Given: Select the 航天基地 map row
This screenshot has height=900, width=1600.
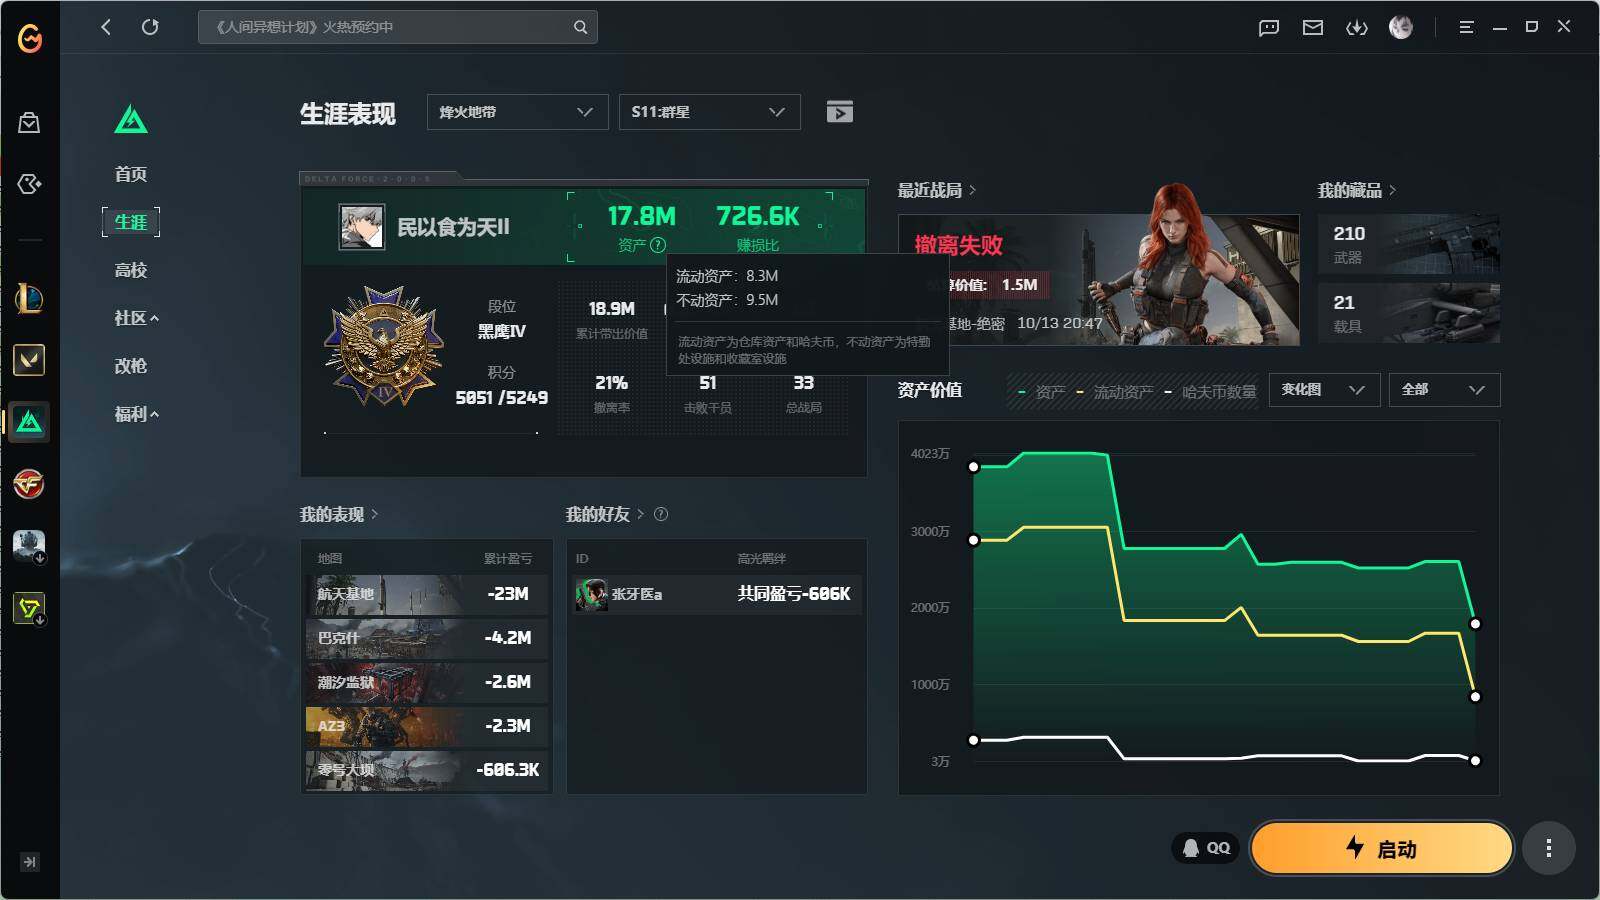Looking at the screenshot, I should point(427,594).
